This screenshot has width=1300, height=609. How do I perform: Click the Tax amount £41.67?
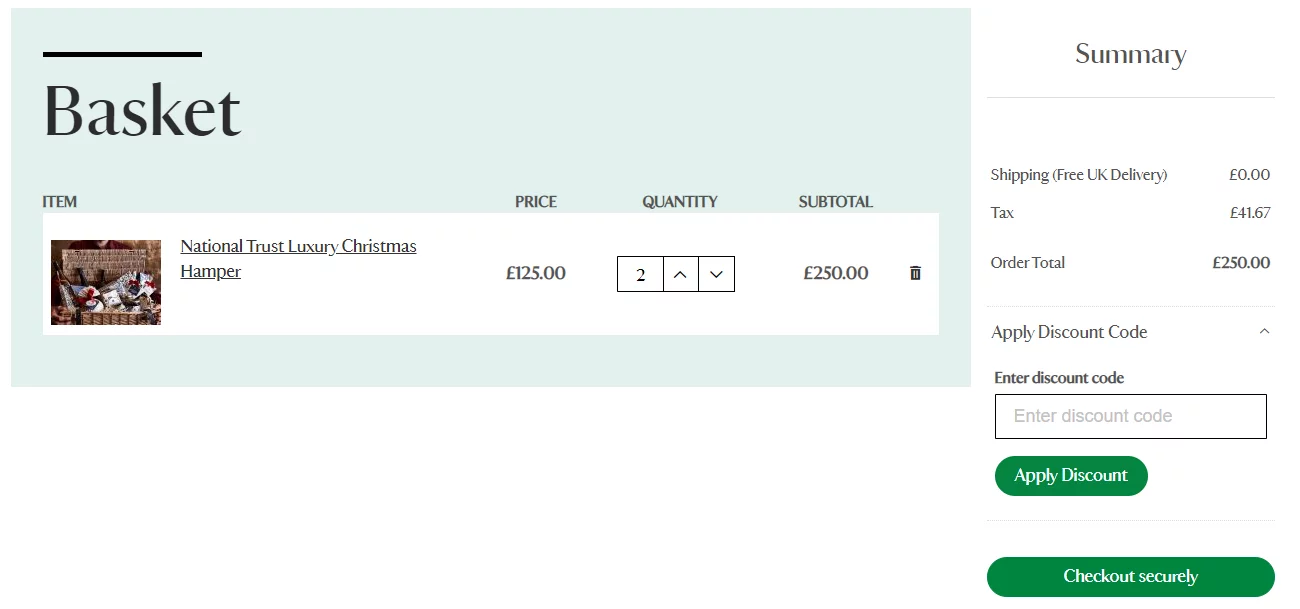(x=1250, y=213)
